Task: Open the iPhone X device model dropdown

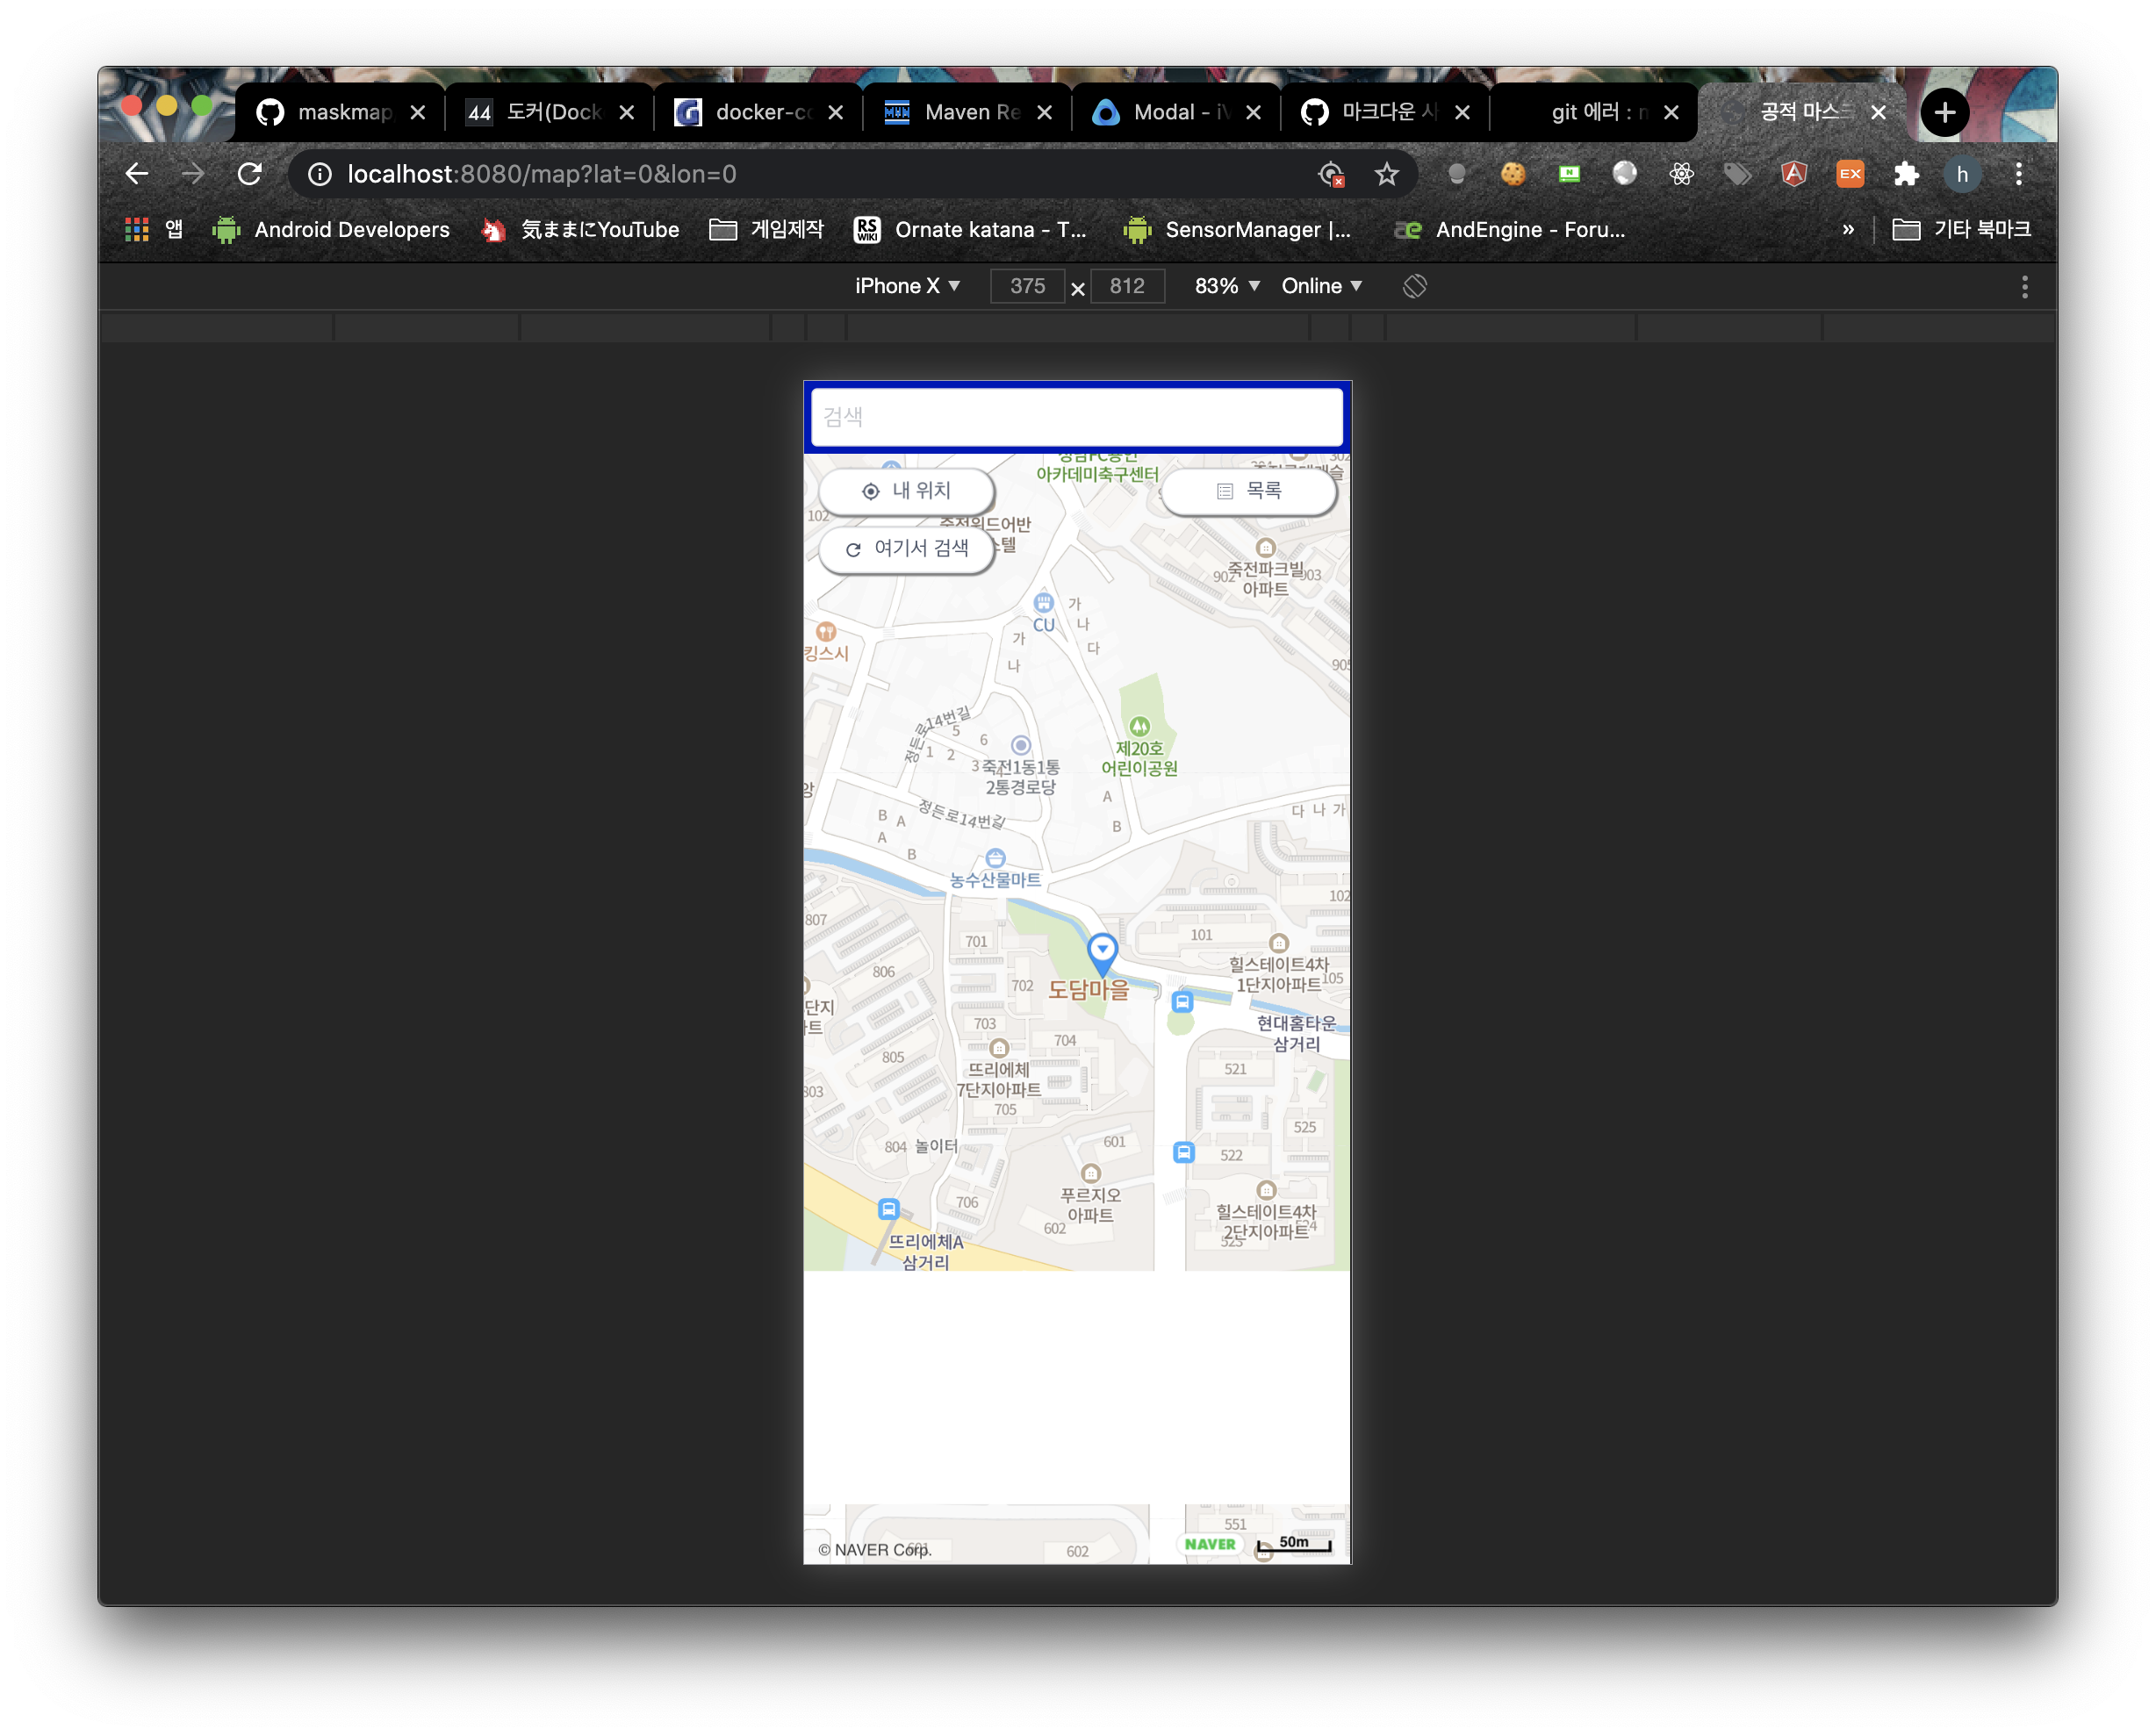Action: click(x=906, y=286)
